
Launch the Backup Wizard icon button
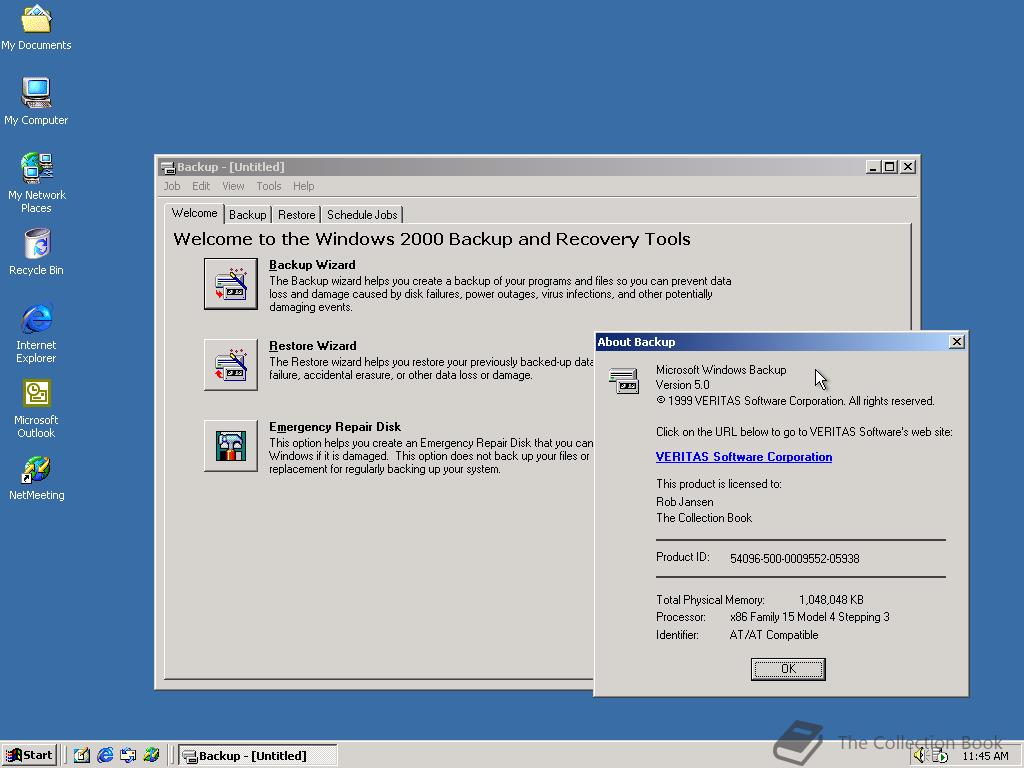(231, 283)
